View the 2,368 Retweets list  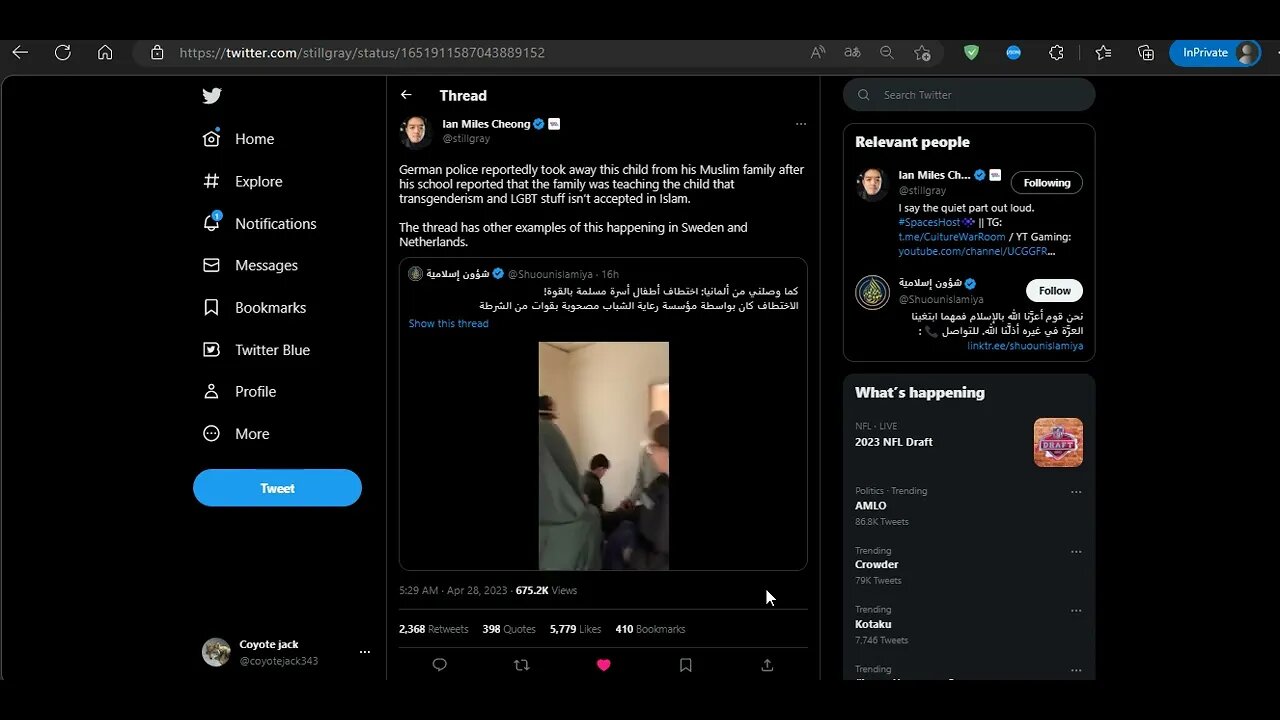[433, 629]
